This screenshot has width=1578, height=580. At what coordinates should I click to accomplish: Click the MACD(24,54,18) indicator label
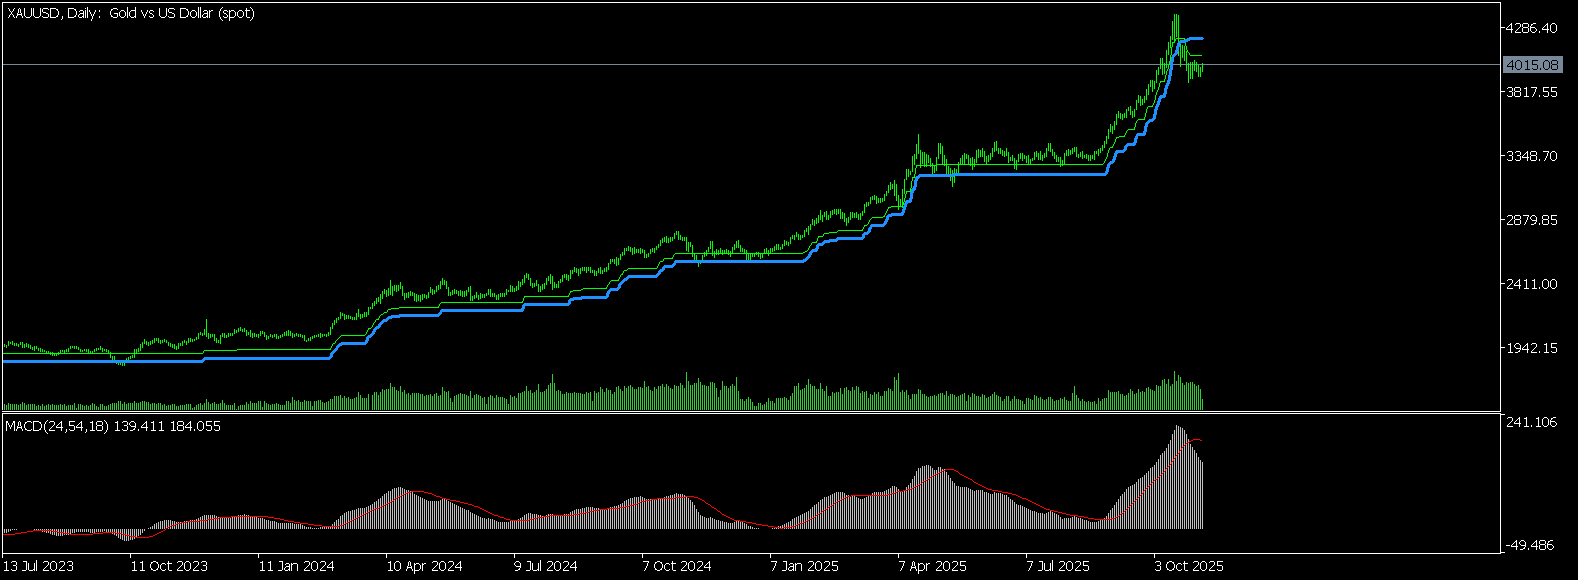pyautogui.click(x=113, y=426)
